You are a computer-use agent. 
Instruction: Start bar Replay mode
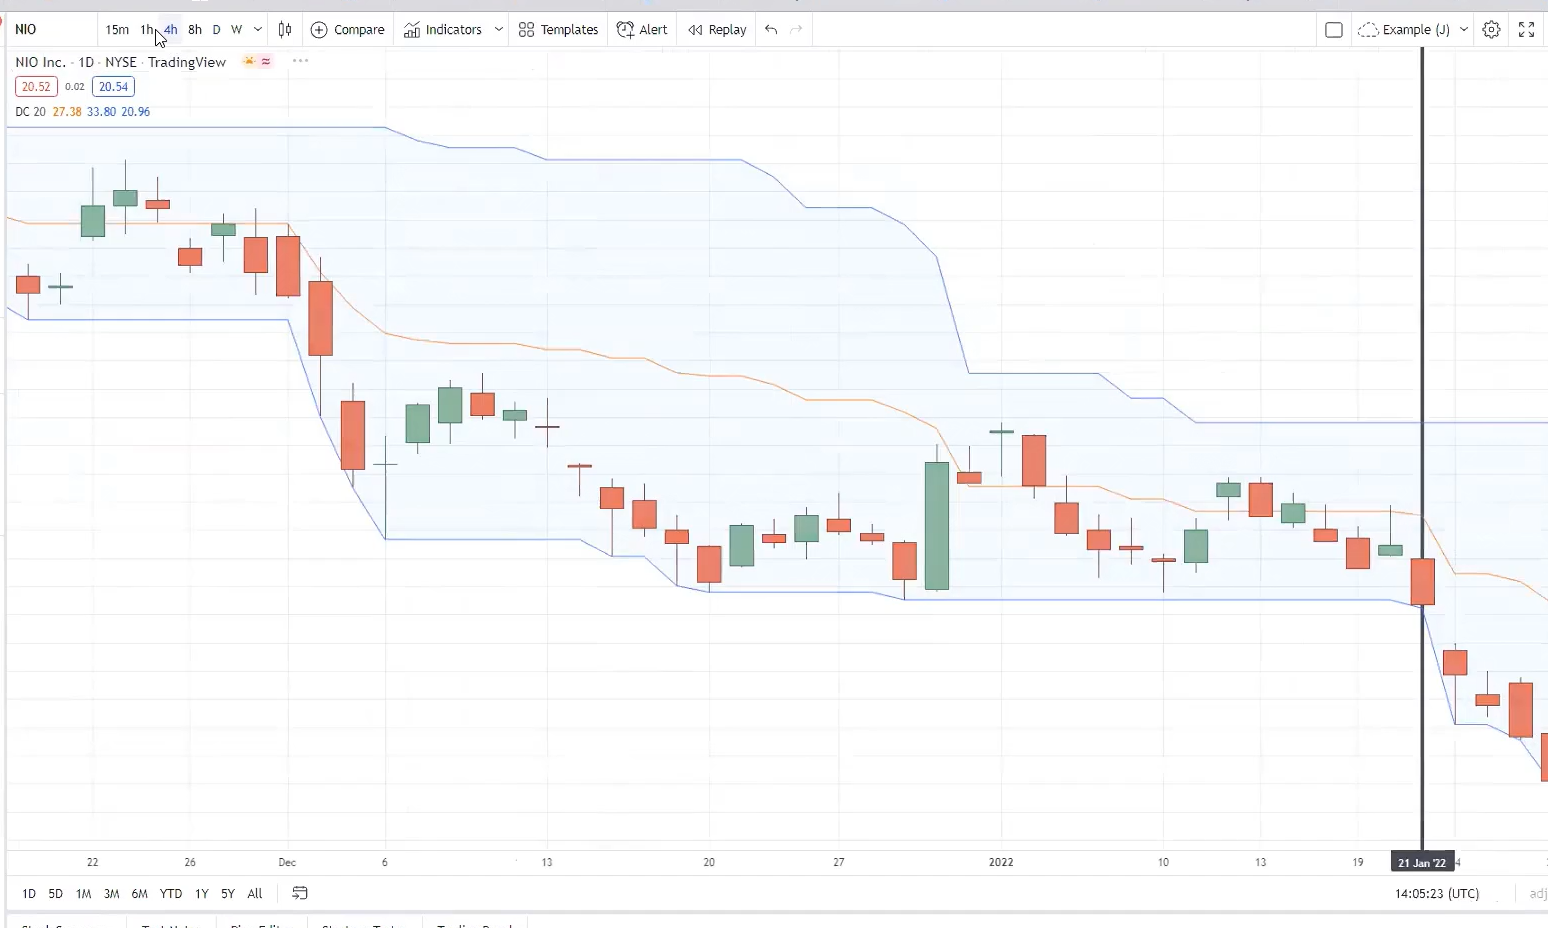pyautogui.click(x=718, y=30)
